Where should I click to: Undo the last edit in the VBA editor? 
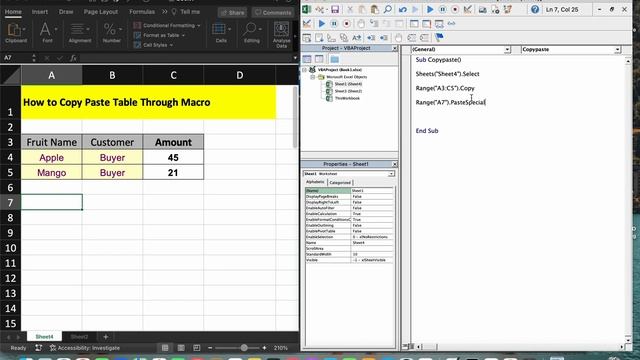[x=403, y=9]
